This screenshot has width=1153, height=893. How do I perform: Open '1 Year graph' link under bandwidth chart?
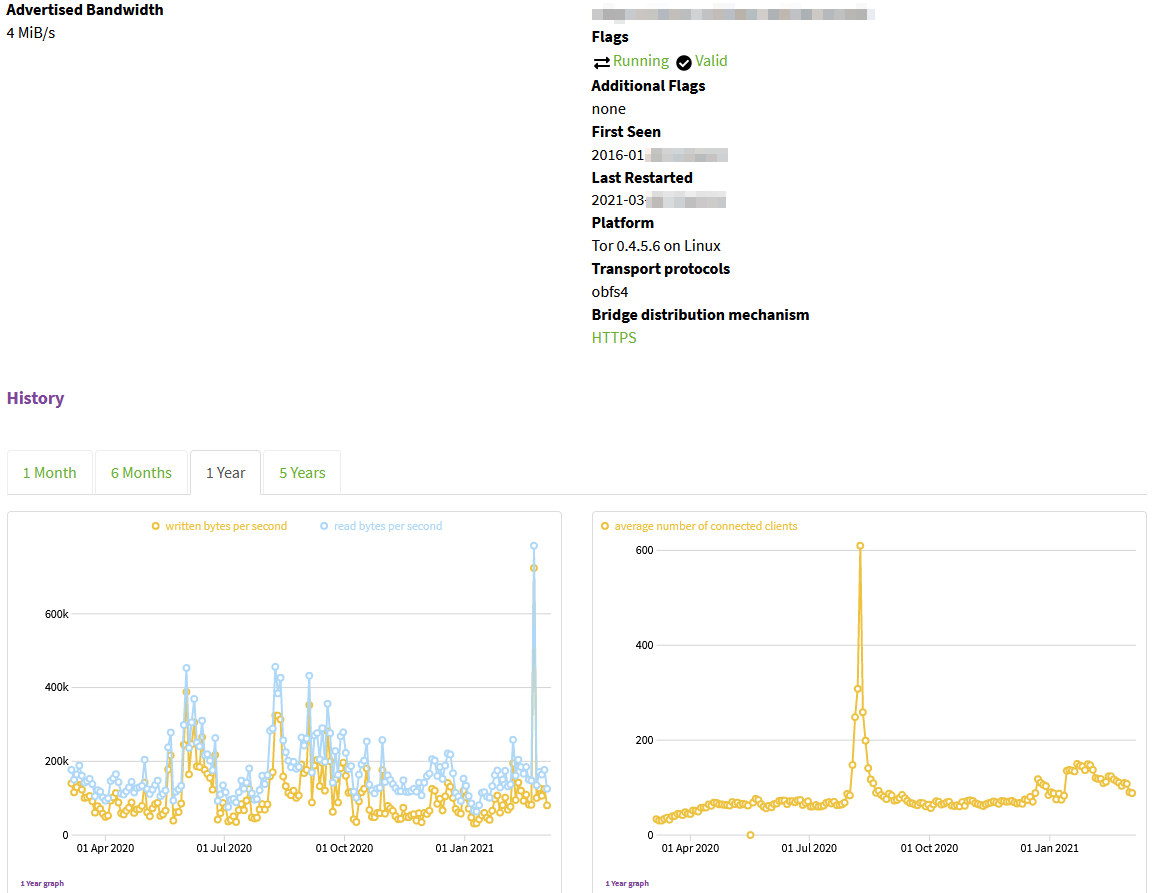(x=42, y=884)
